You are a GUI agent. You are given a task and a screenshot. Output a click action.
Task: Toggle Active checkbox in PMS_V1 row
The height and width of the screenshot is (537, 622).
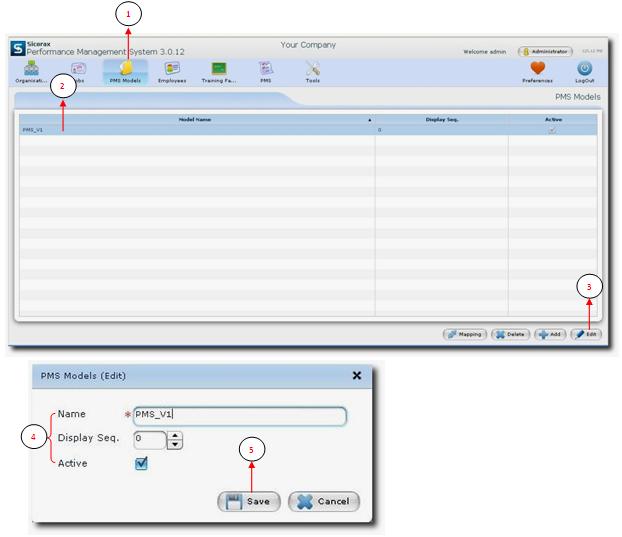coord(552,130)
